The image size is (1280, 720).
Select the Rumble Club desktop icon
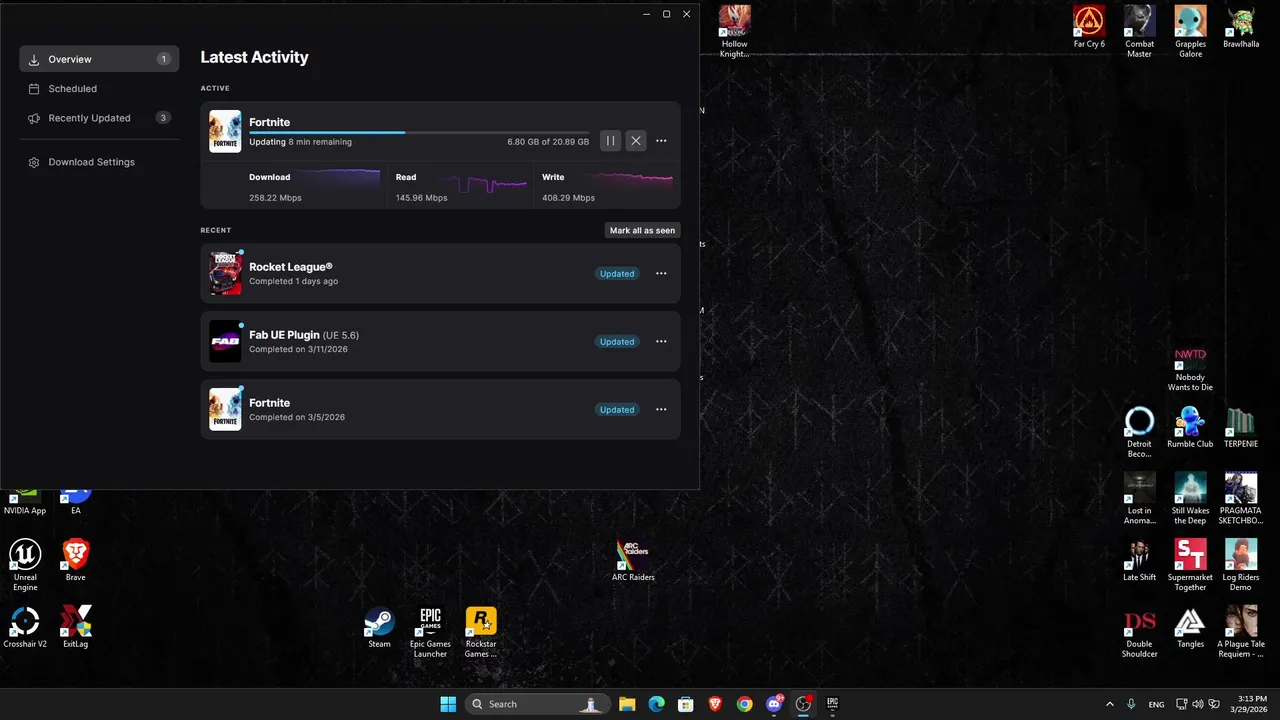click(x=1190, y=427)
